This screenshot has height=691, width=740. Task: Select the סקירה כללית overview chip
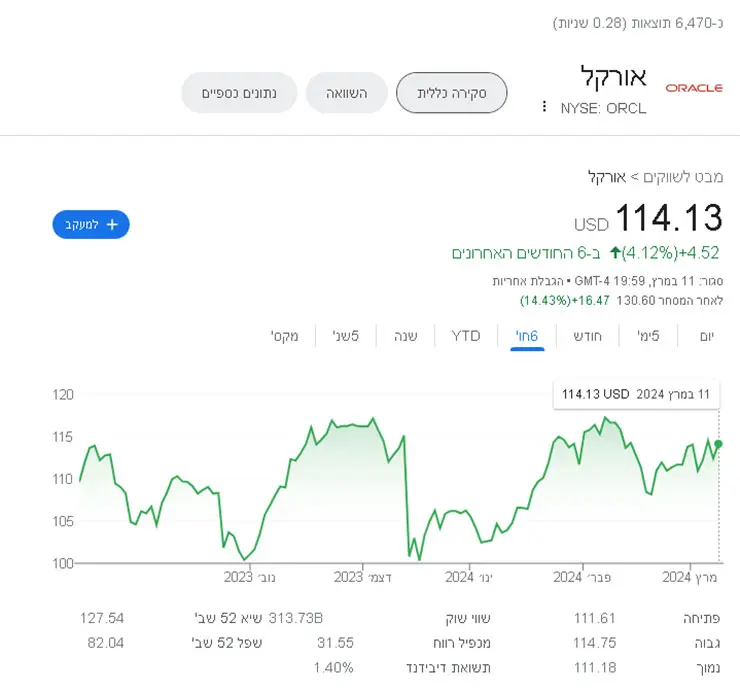point(452,93)
